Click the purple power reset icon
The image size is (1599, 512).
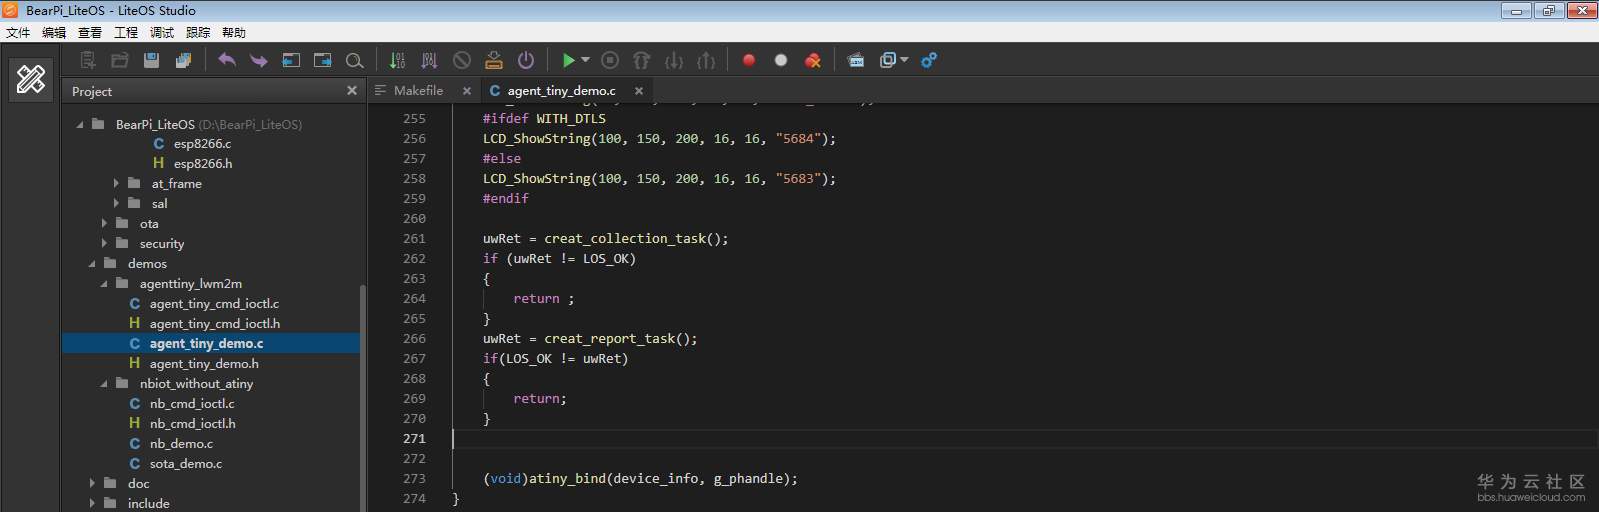[526, 60]
